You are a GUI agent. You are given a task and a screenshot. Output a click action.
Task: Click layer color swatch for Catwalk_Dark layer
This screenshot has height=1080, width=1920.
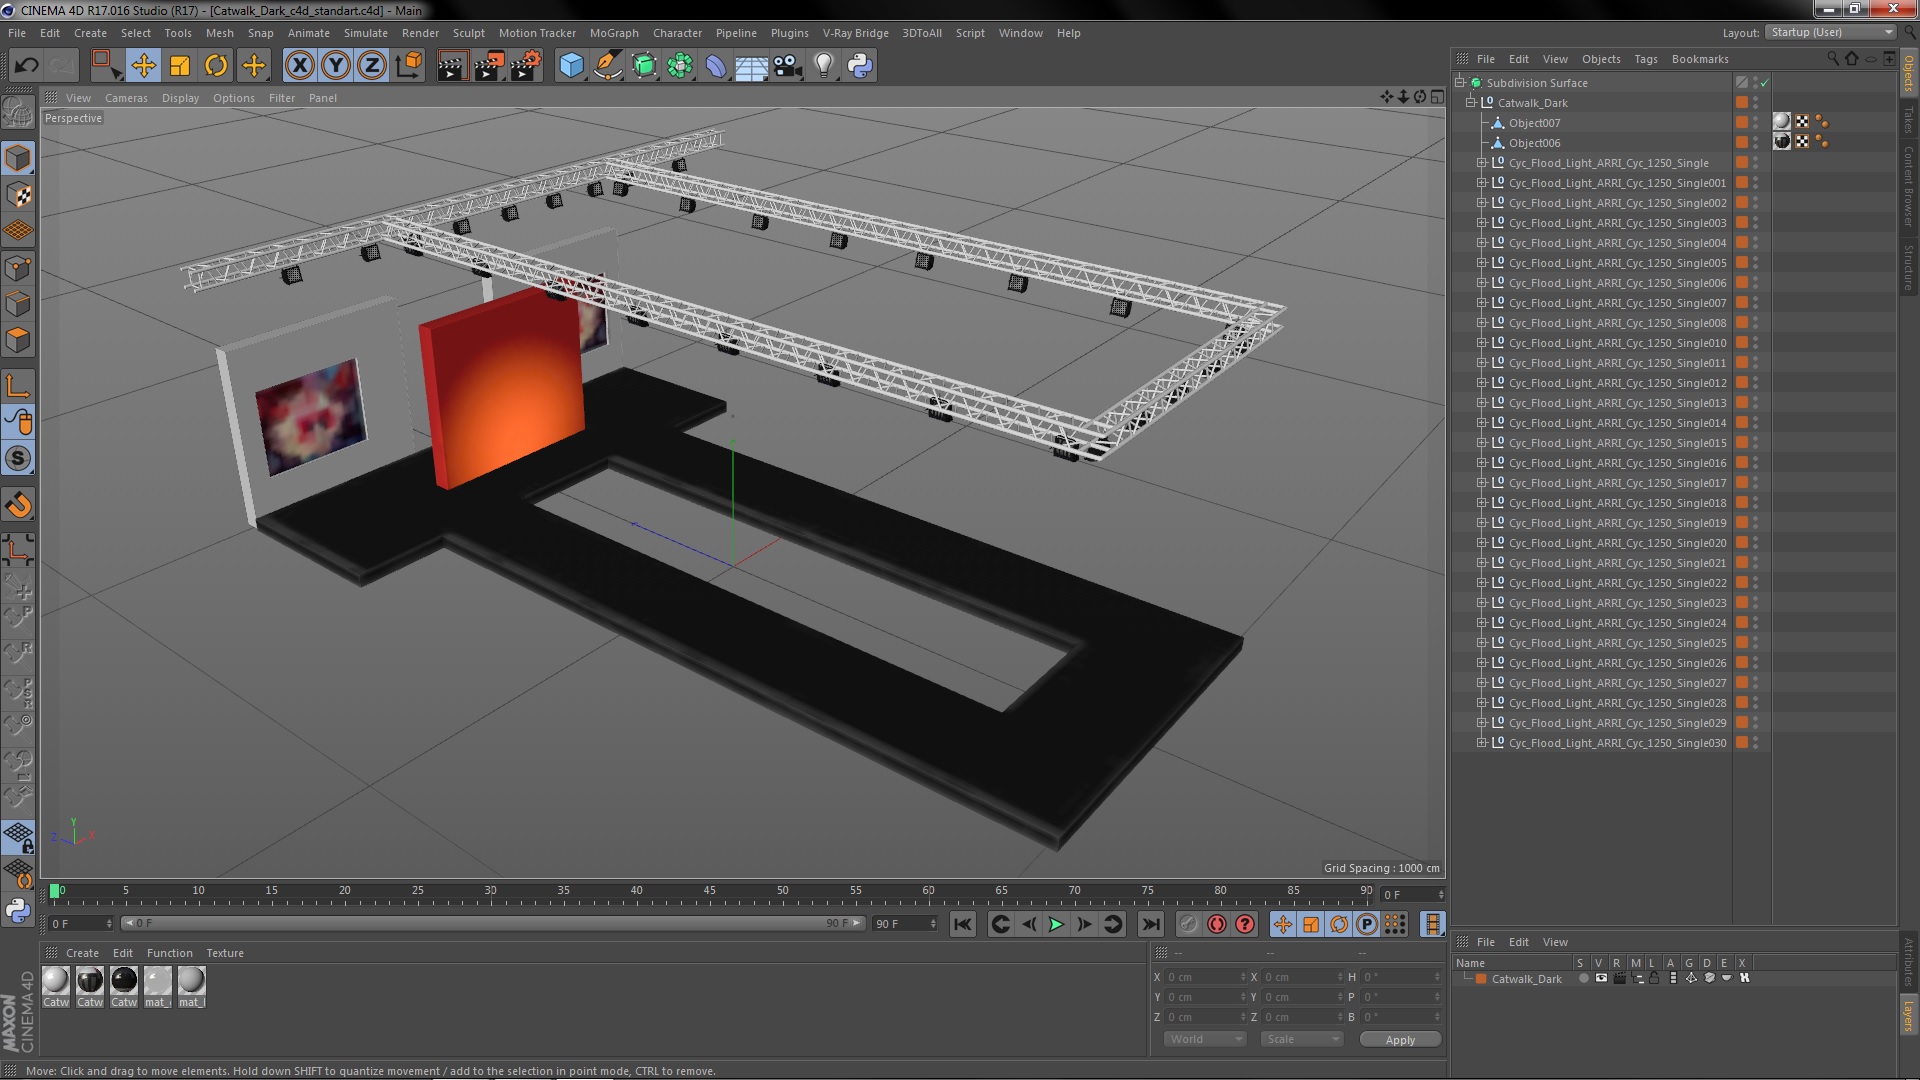pyautogui.click(x=1481, y=979)
